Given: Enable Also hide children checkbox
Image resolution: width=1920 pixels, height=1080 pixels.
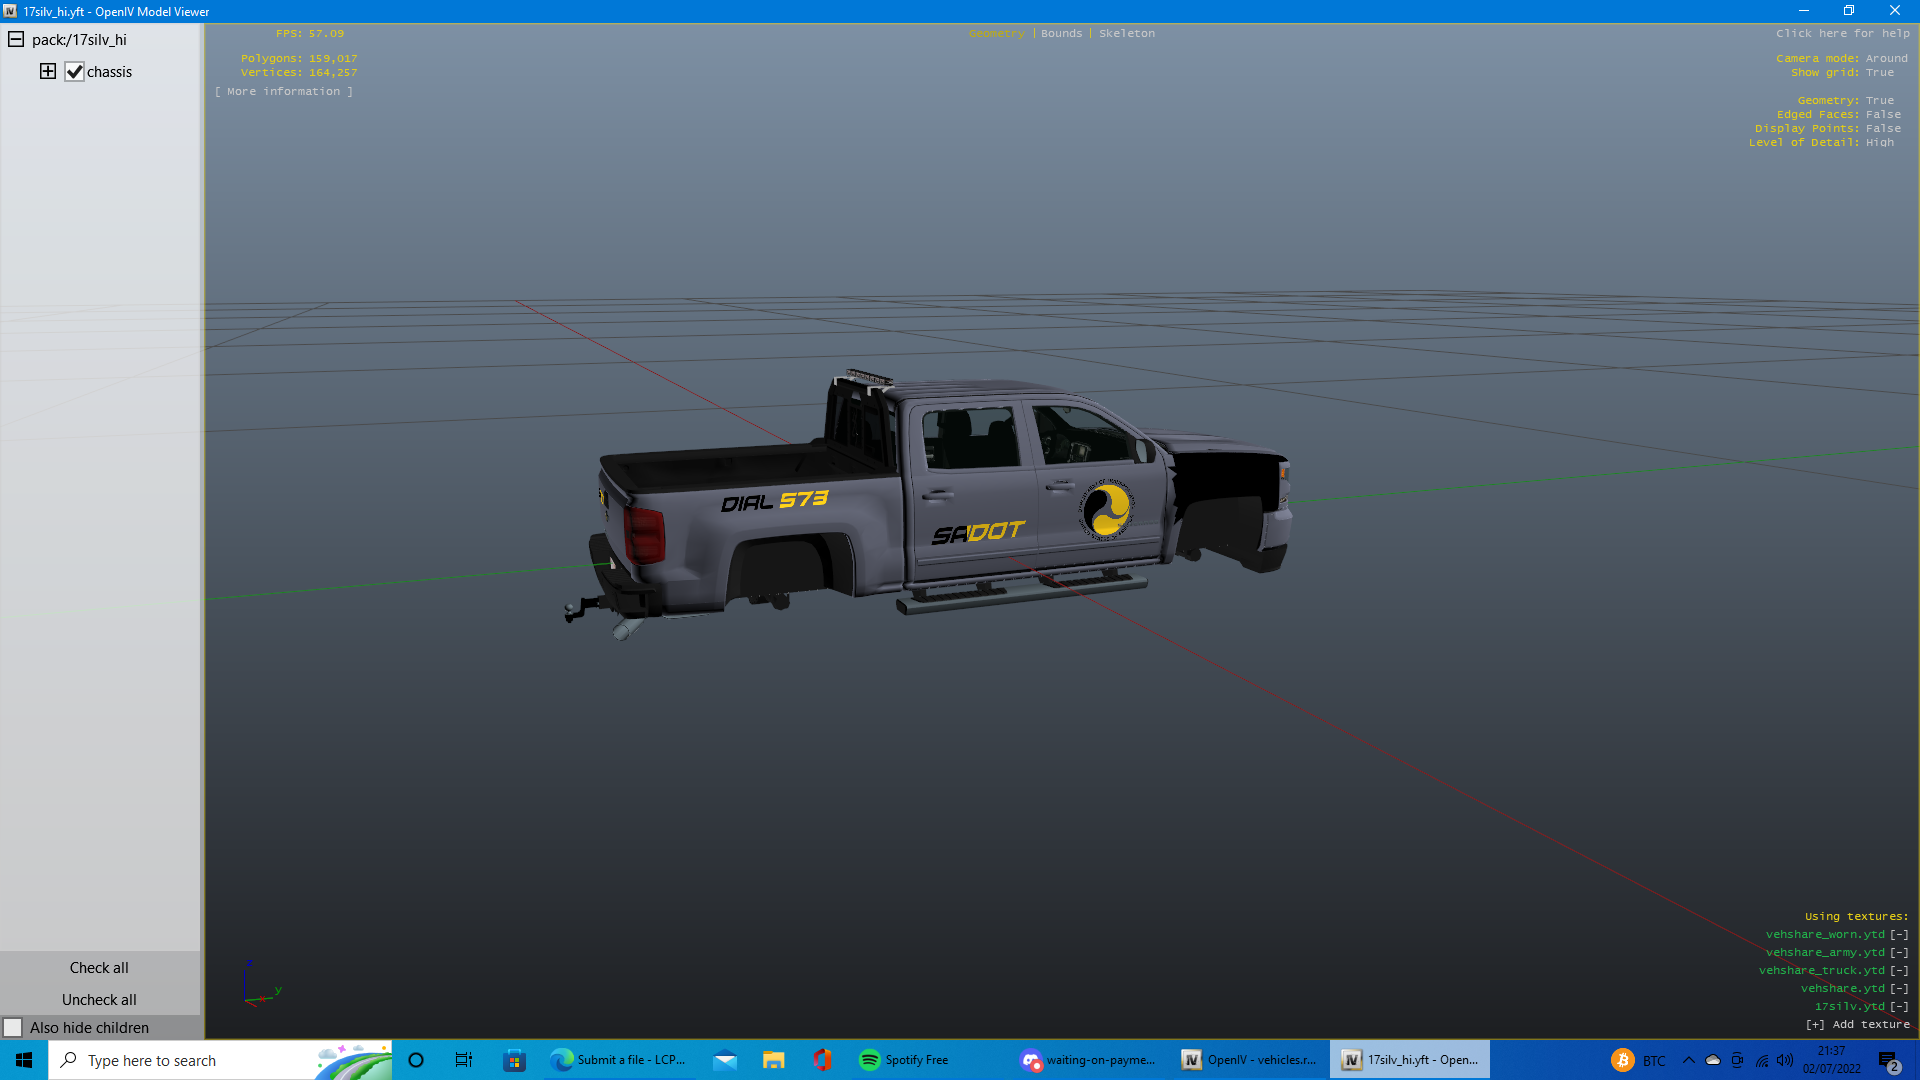Looking at the screenshot, I should click(13, 1027).
